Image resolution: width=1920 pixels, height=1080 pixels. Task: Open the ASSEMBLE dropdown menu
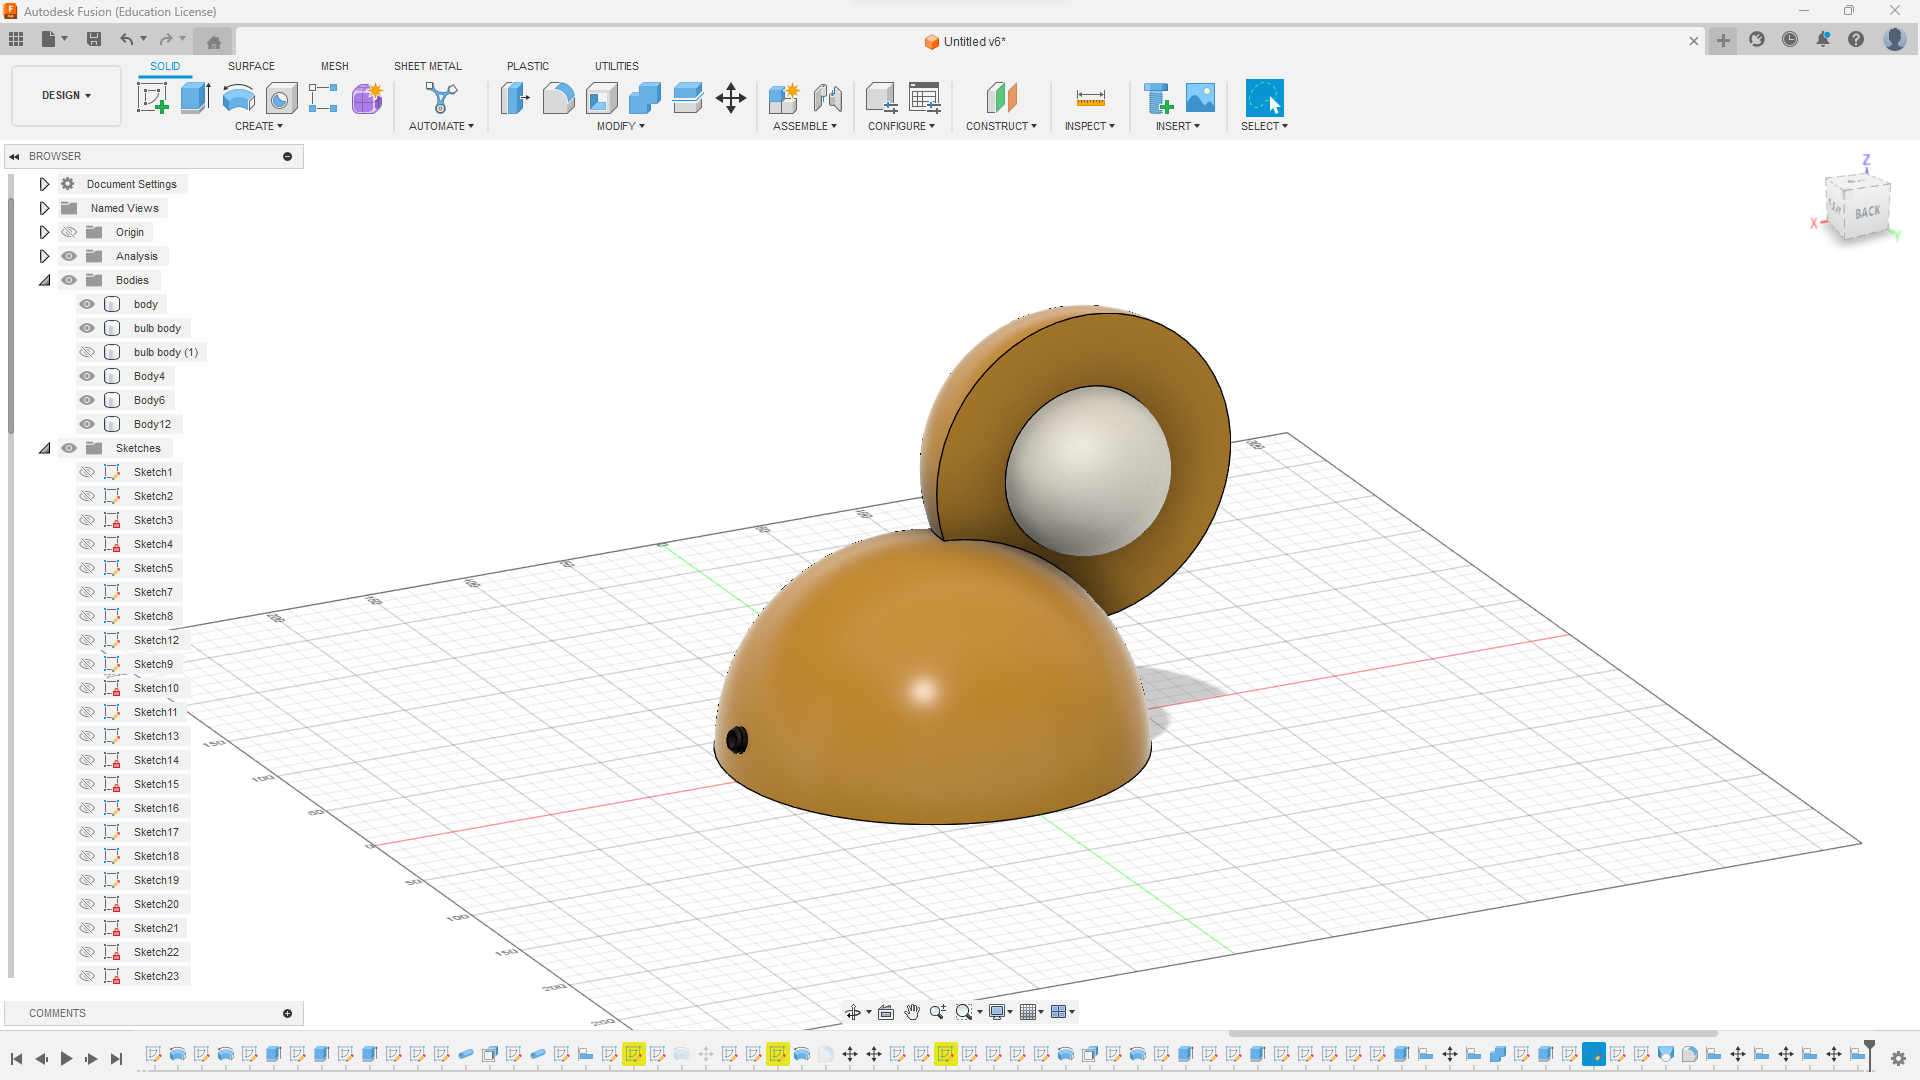click(x=805, y=126)
